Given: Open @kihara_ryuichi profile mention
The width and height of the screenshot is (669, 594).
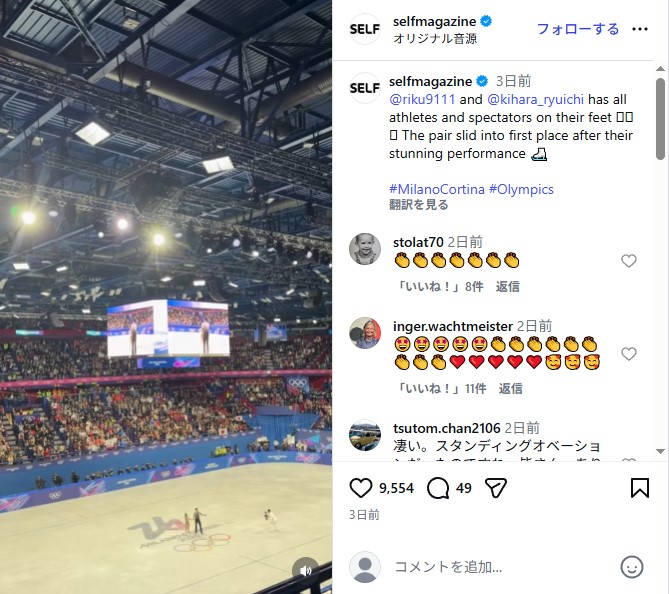Looking at the screenshot, I should pos(535,99).
